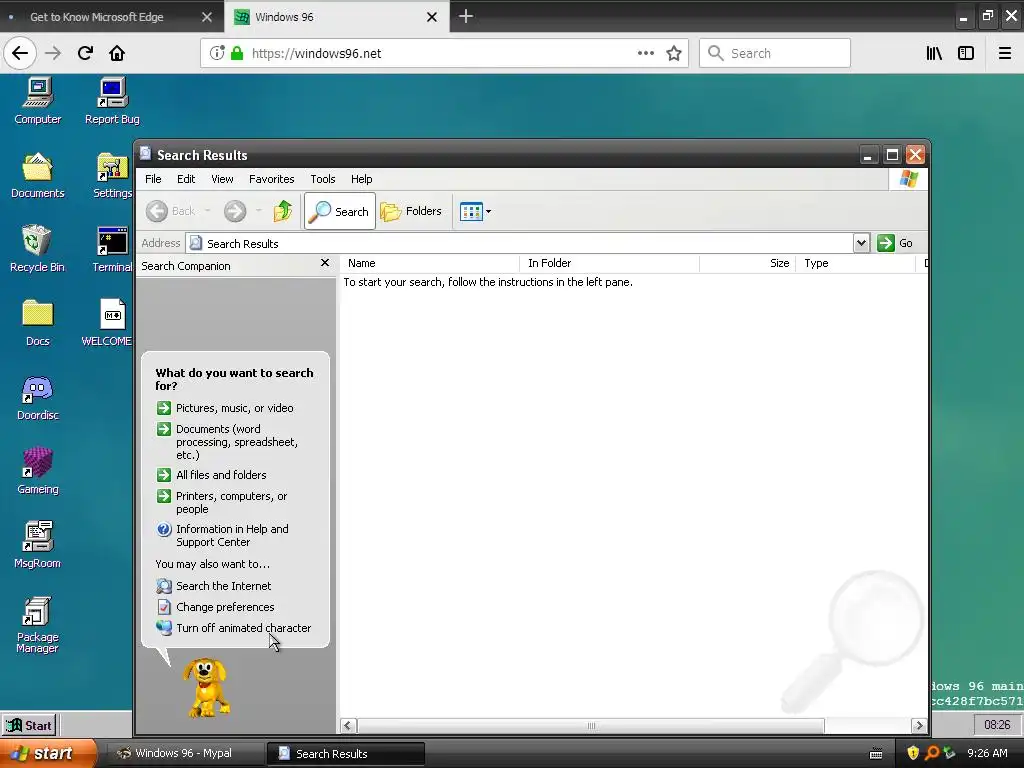Open the Report Bug desktop icon
Viewport: 1024px width, 768px height.
112,101
